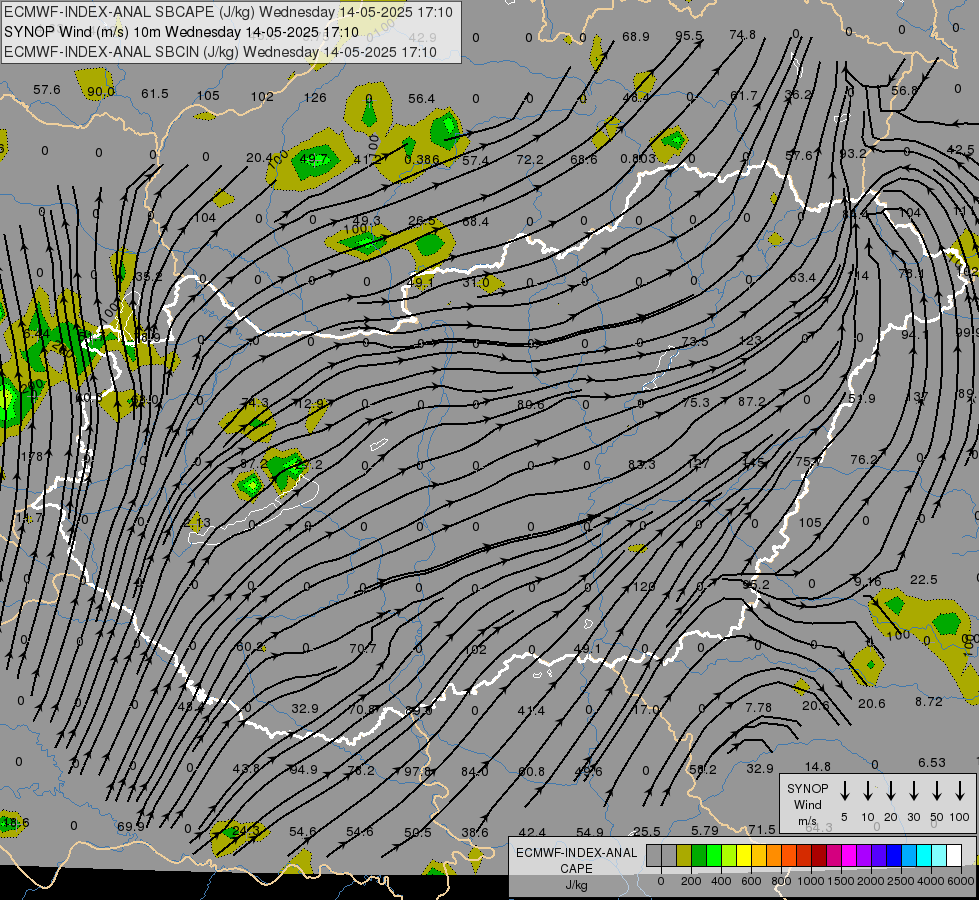Click the 95.2 value on the map
The height and width of the screenshot is (900, 979).
pyautogui.click(x=756, y=585)
